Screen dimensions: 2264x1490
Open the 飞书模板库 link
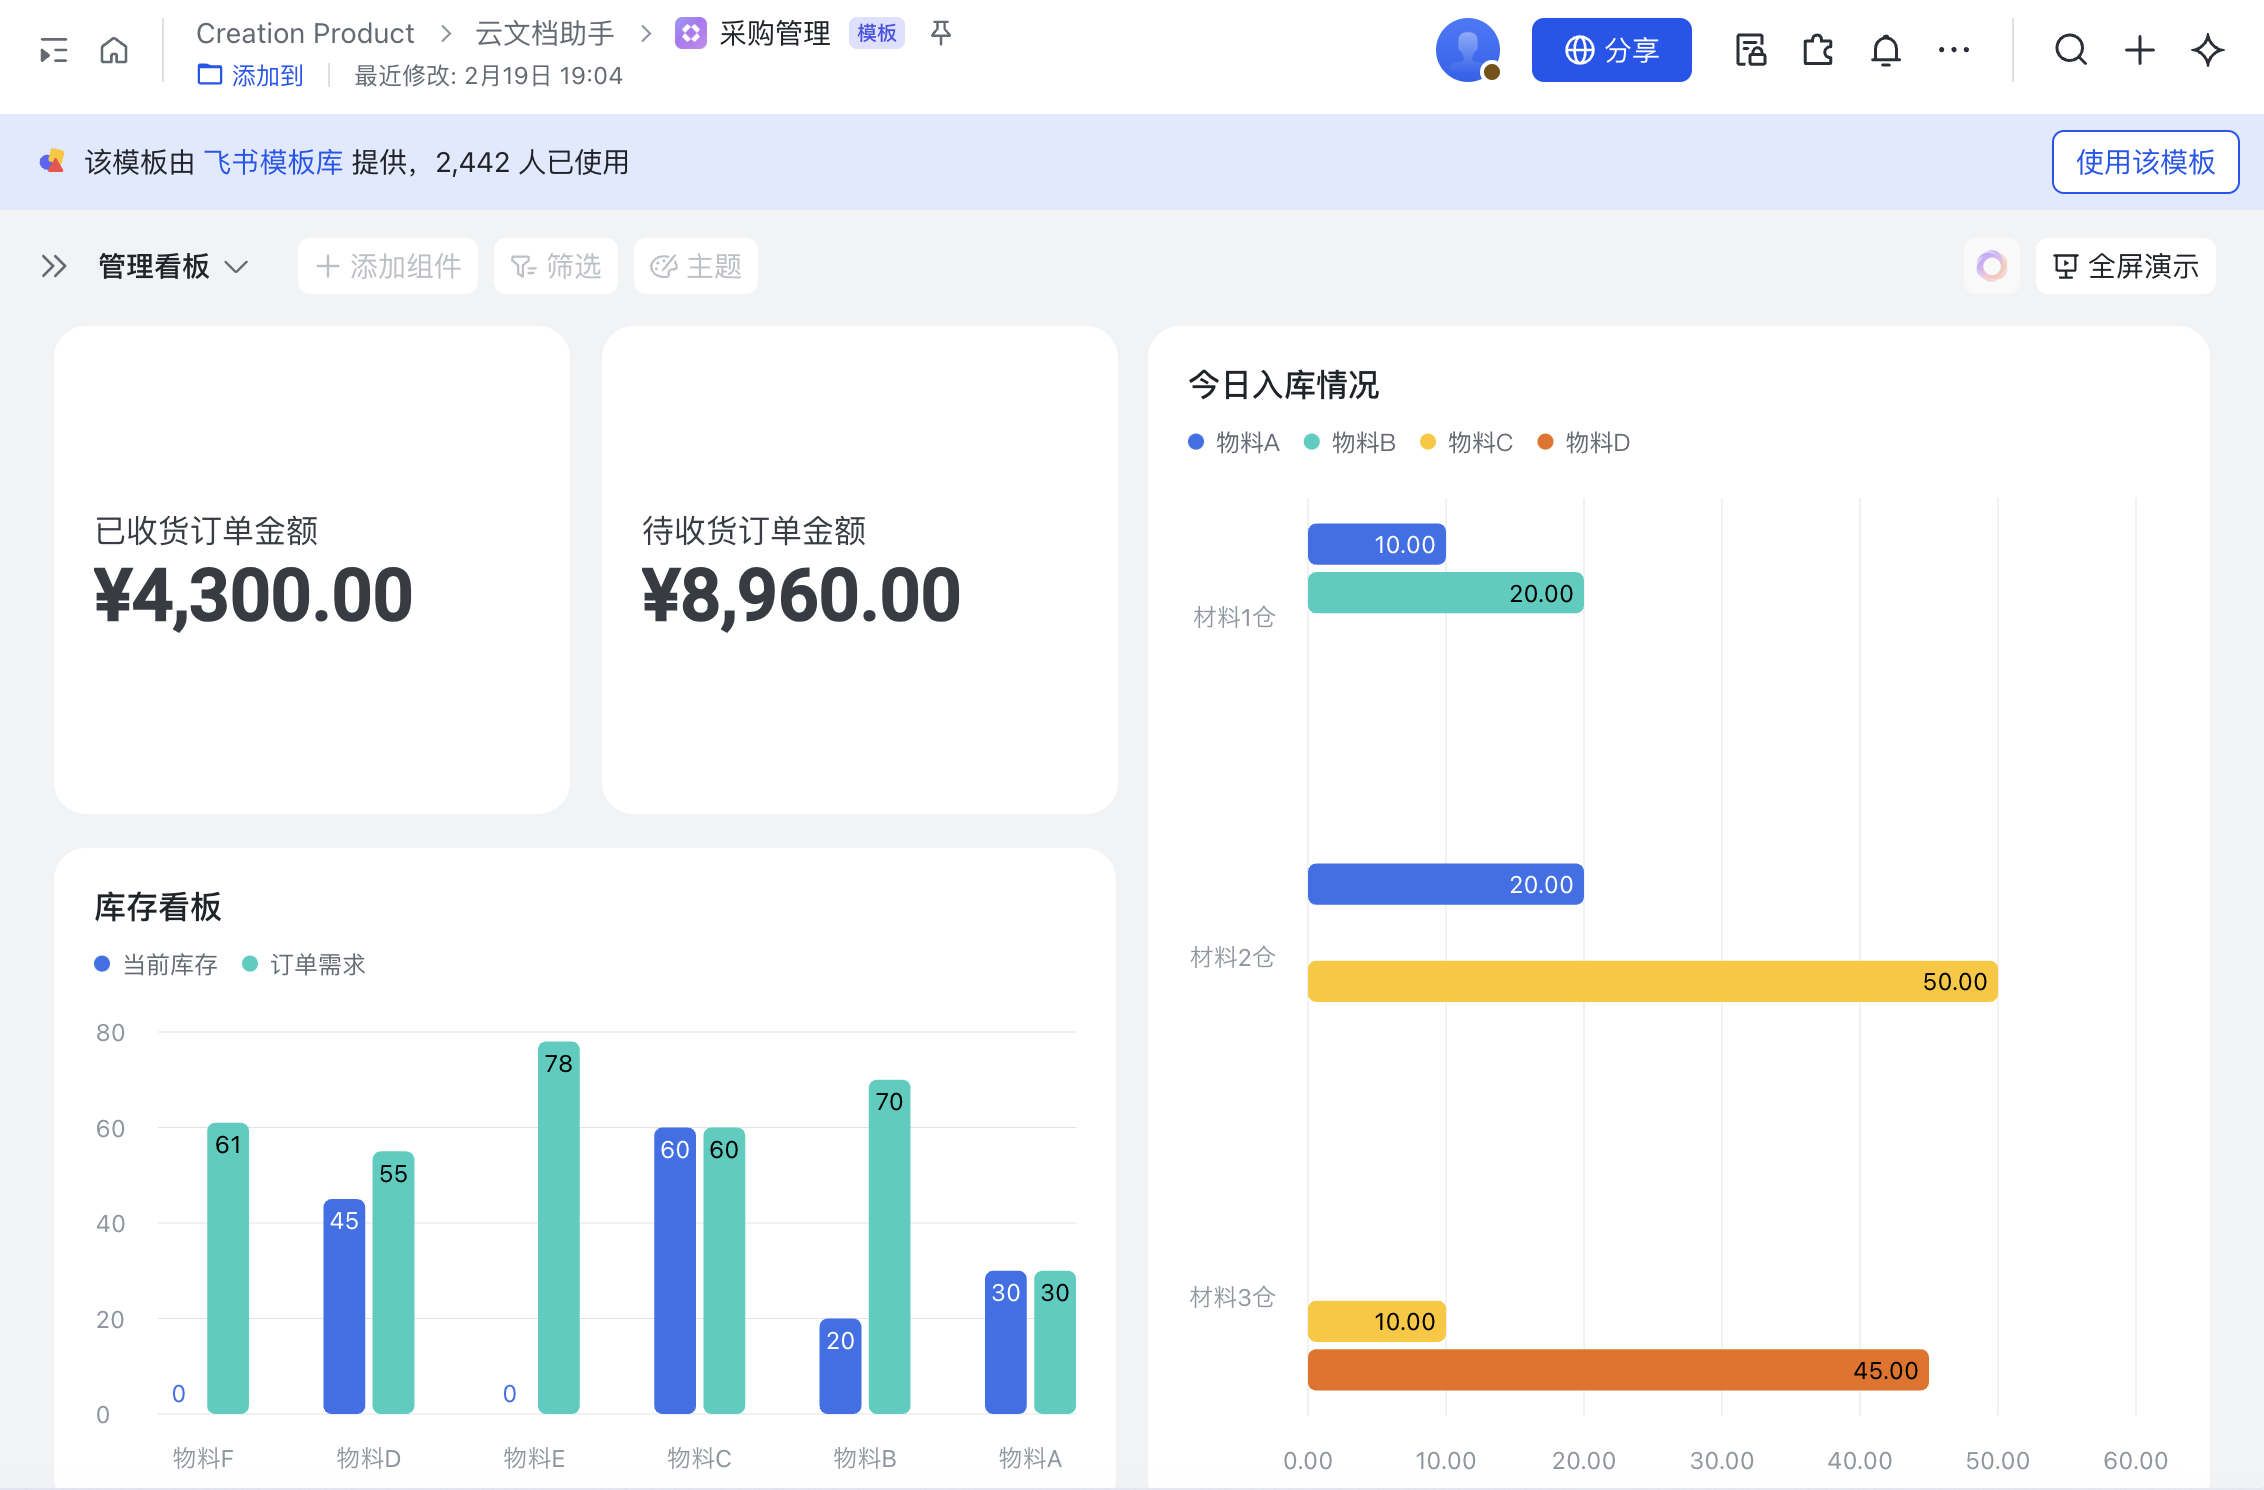point(273,162)
